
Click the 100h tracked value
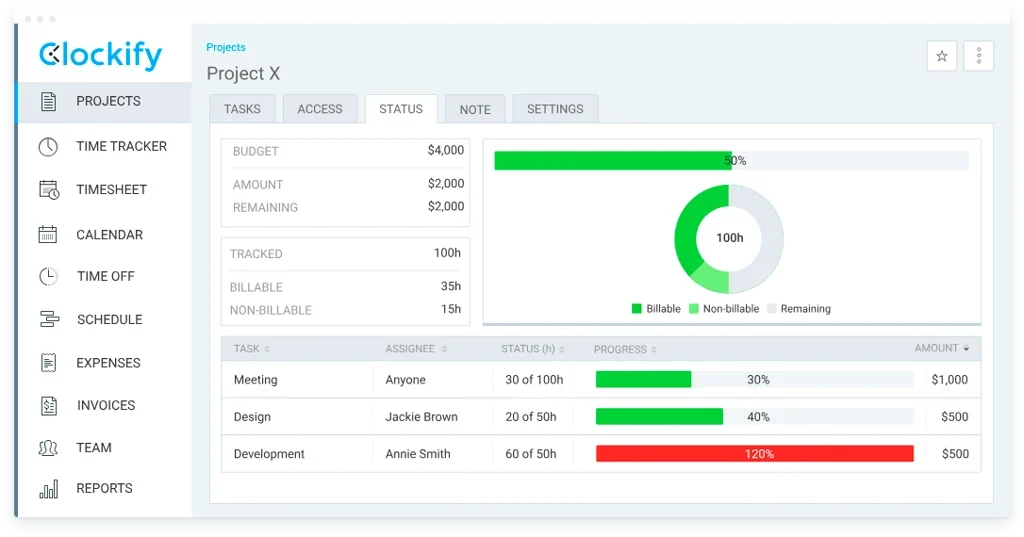pos(447,253)
